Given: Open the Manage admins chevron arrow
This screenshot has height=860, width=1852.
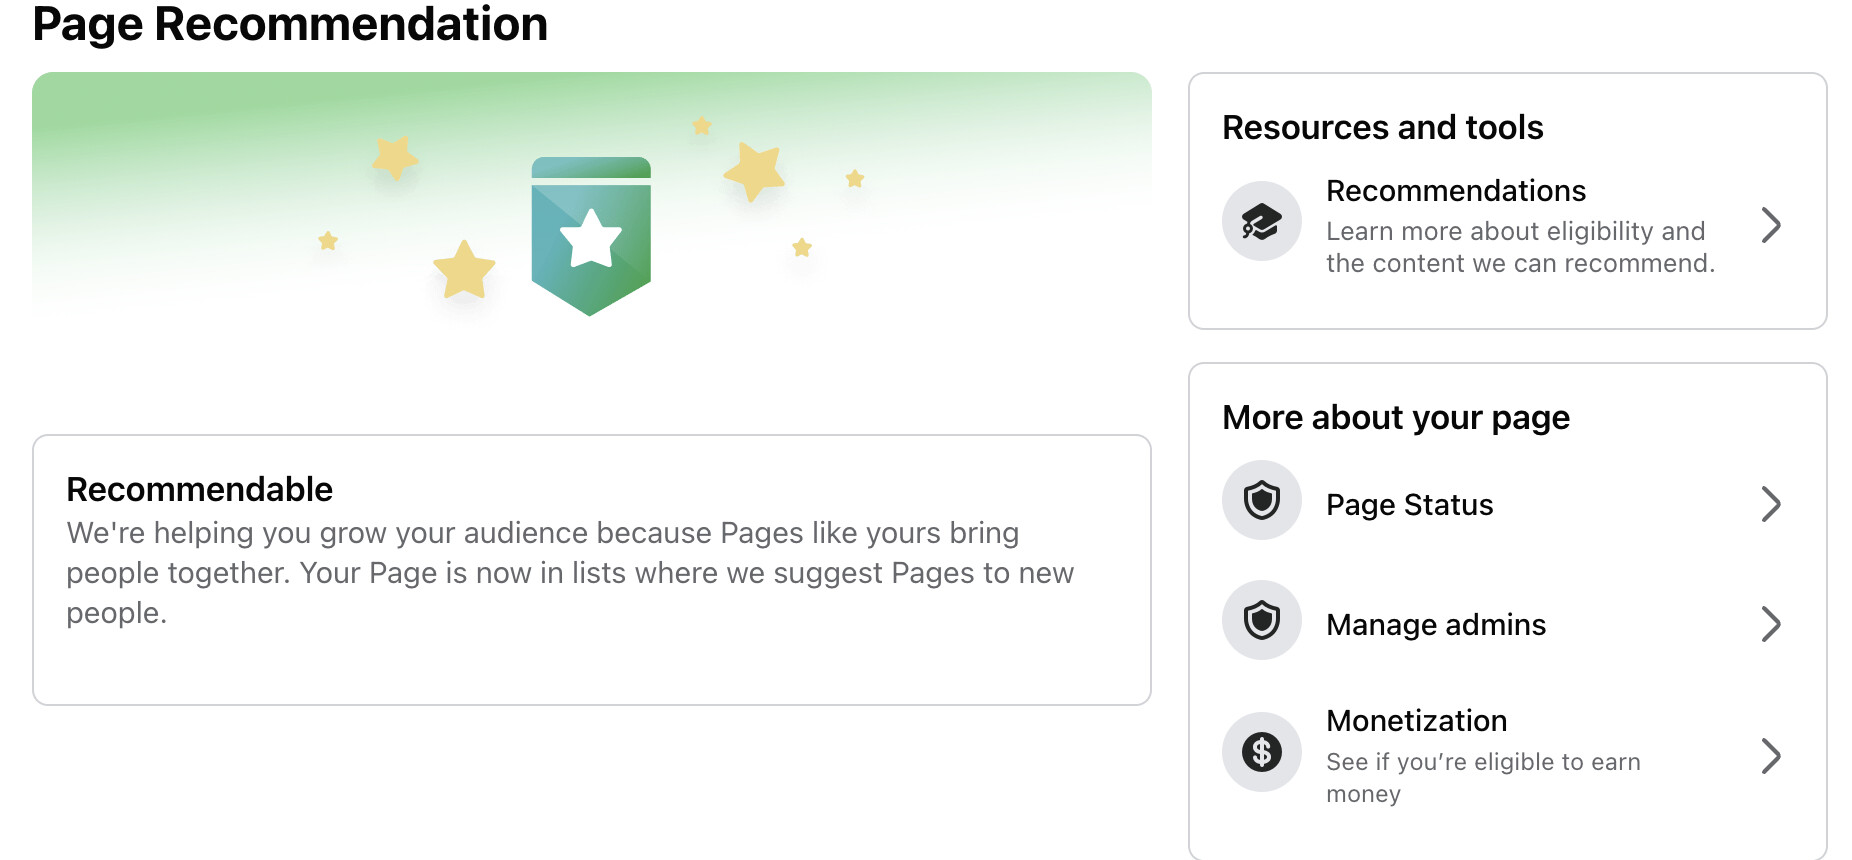Looking at the screenshot, I should pos(1771,624).
